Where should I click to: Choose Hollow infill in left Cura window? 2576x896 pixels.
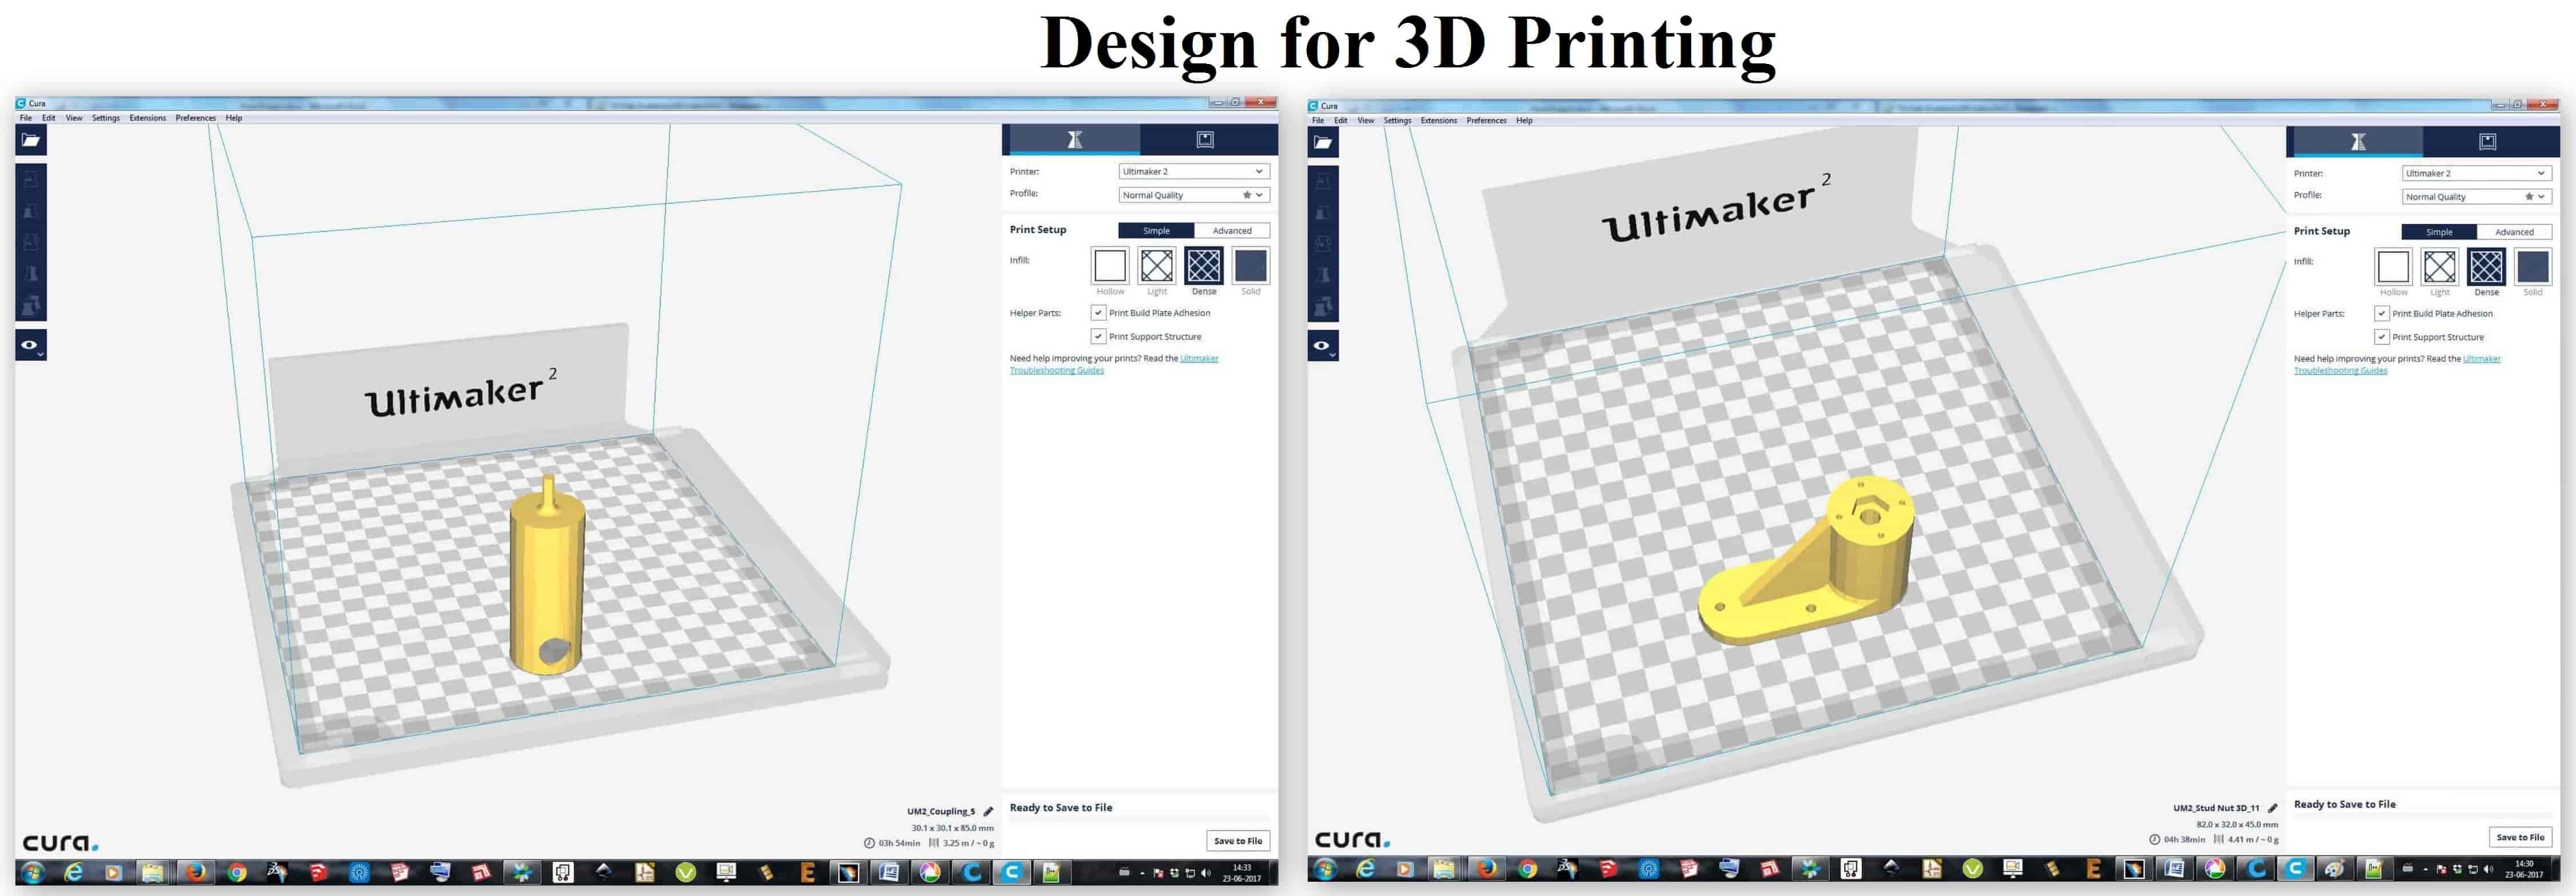[x=1110, y=266]
